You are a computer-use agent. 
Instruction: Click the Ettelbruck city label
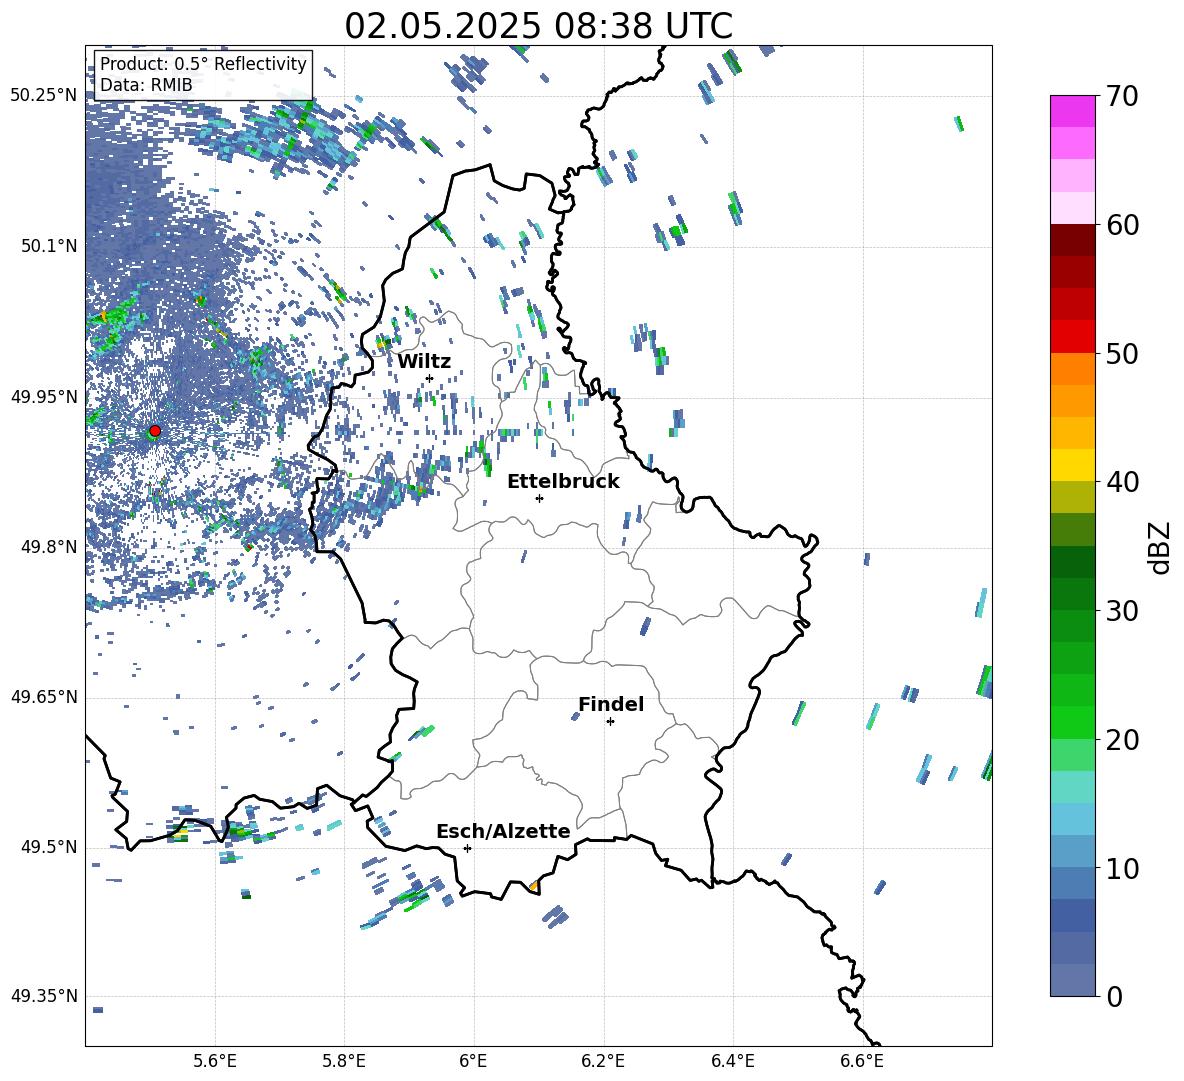[563, 482]
